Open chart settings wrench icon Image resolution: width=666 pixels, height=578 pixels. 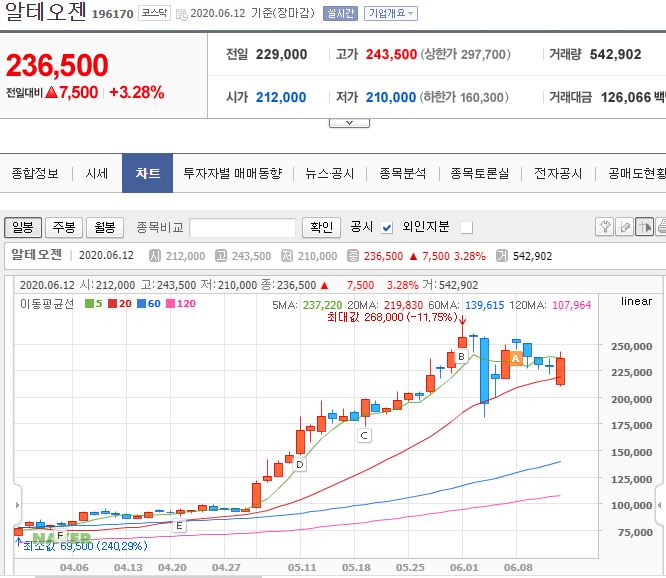coord(604,227)
